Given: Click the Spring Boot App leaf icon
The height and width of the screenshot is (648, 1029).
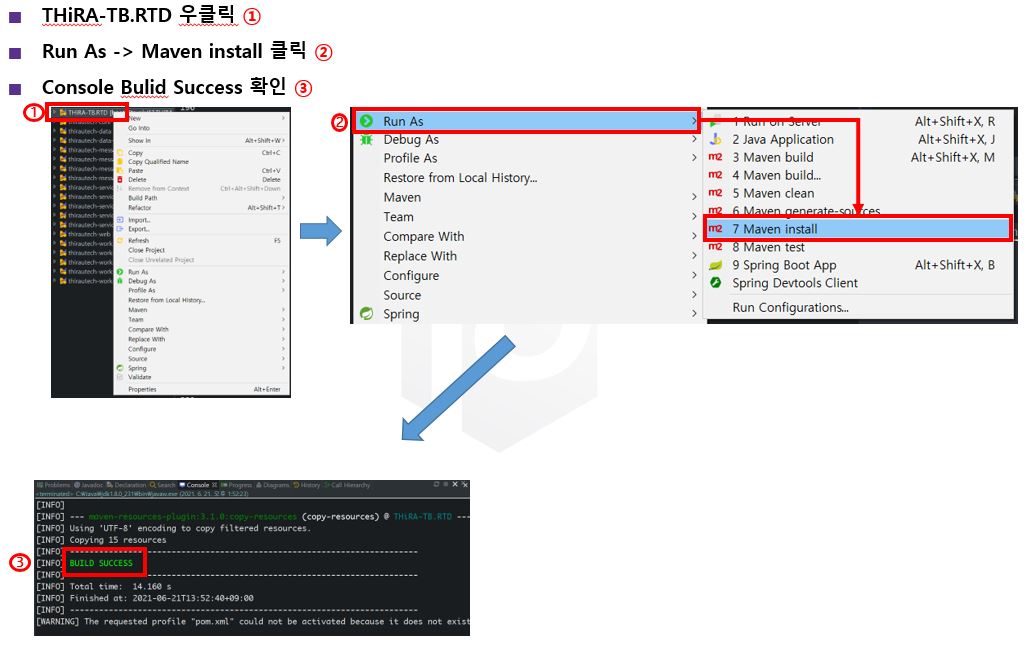Looking at the screenshot, I should click(715, 265).
